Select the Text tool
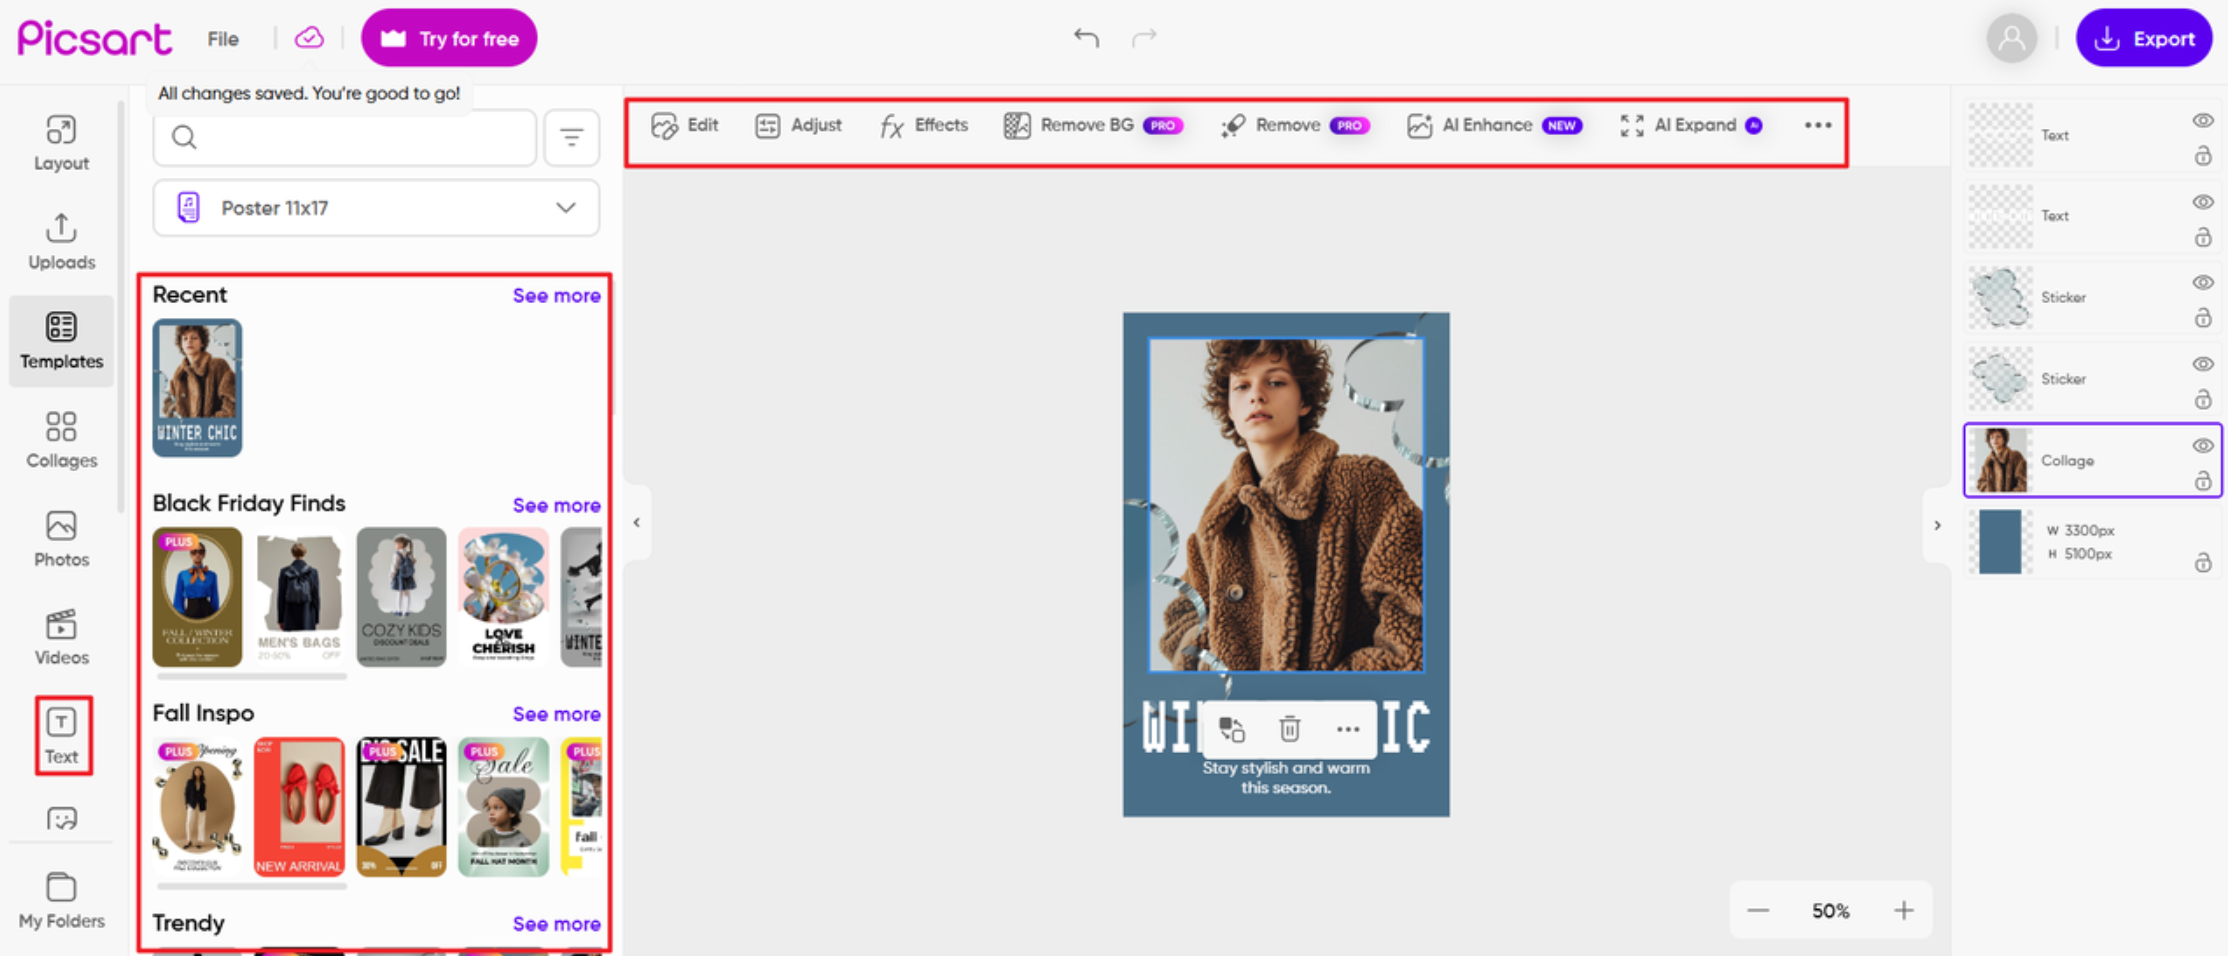2228x956 pixels. (x=62, y=735)
